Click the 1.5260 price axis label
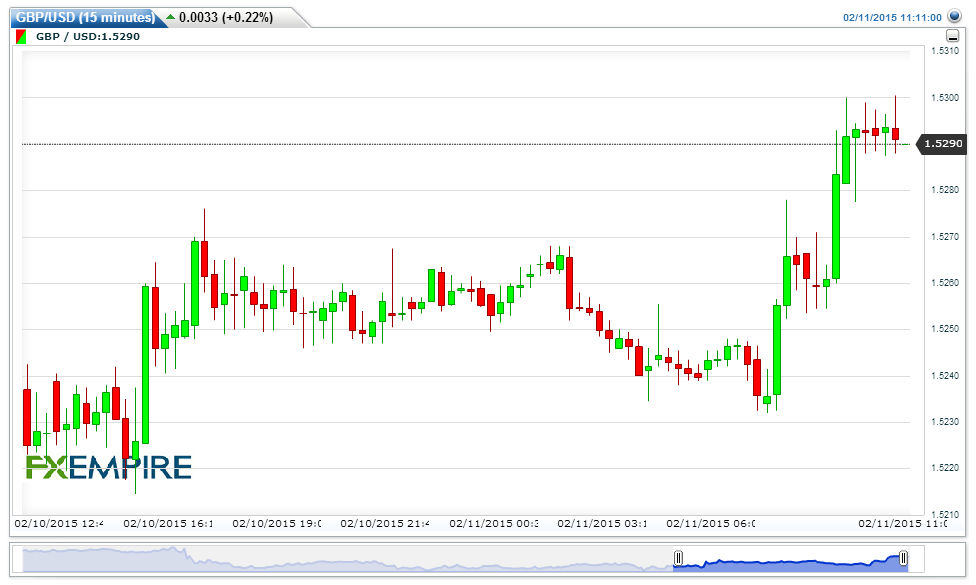This screenshot has height=585, width=976. 944,283
